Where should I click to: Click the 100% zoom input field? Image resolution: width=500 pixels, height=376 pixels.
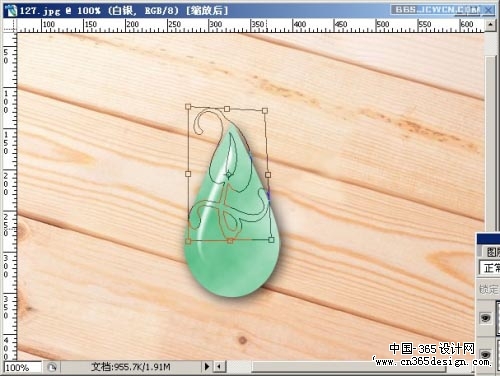[x=22, y=367]
